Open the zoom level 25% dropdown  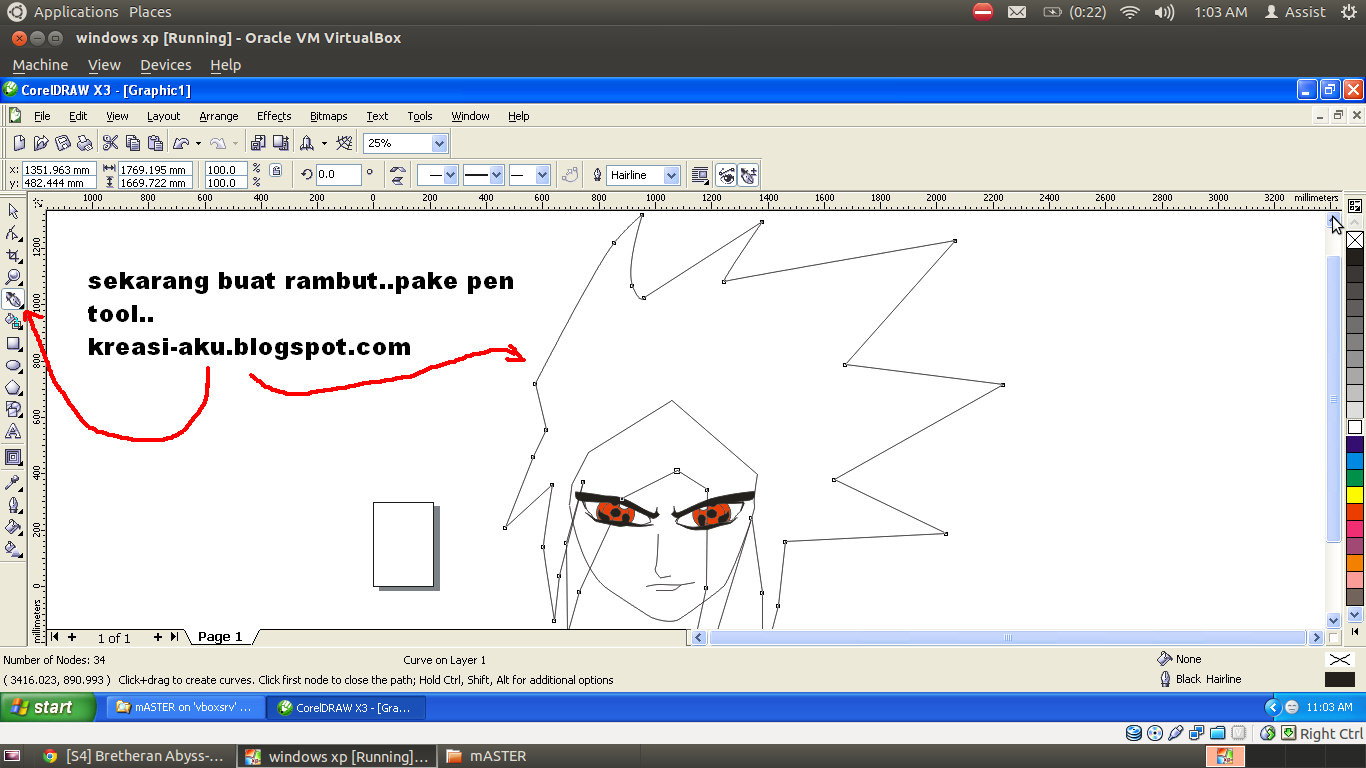pos(439,143)
